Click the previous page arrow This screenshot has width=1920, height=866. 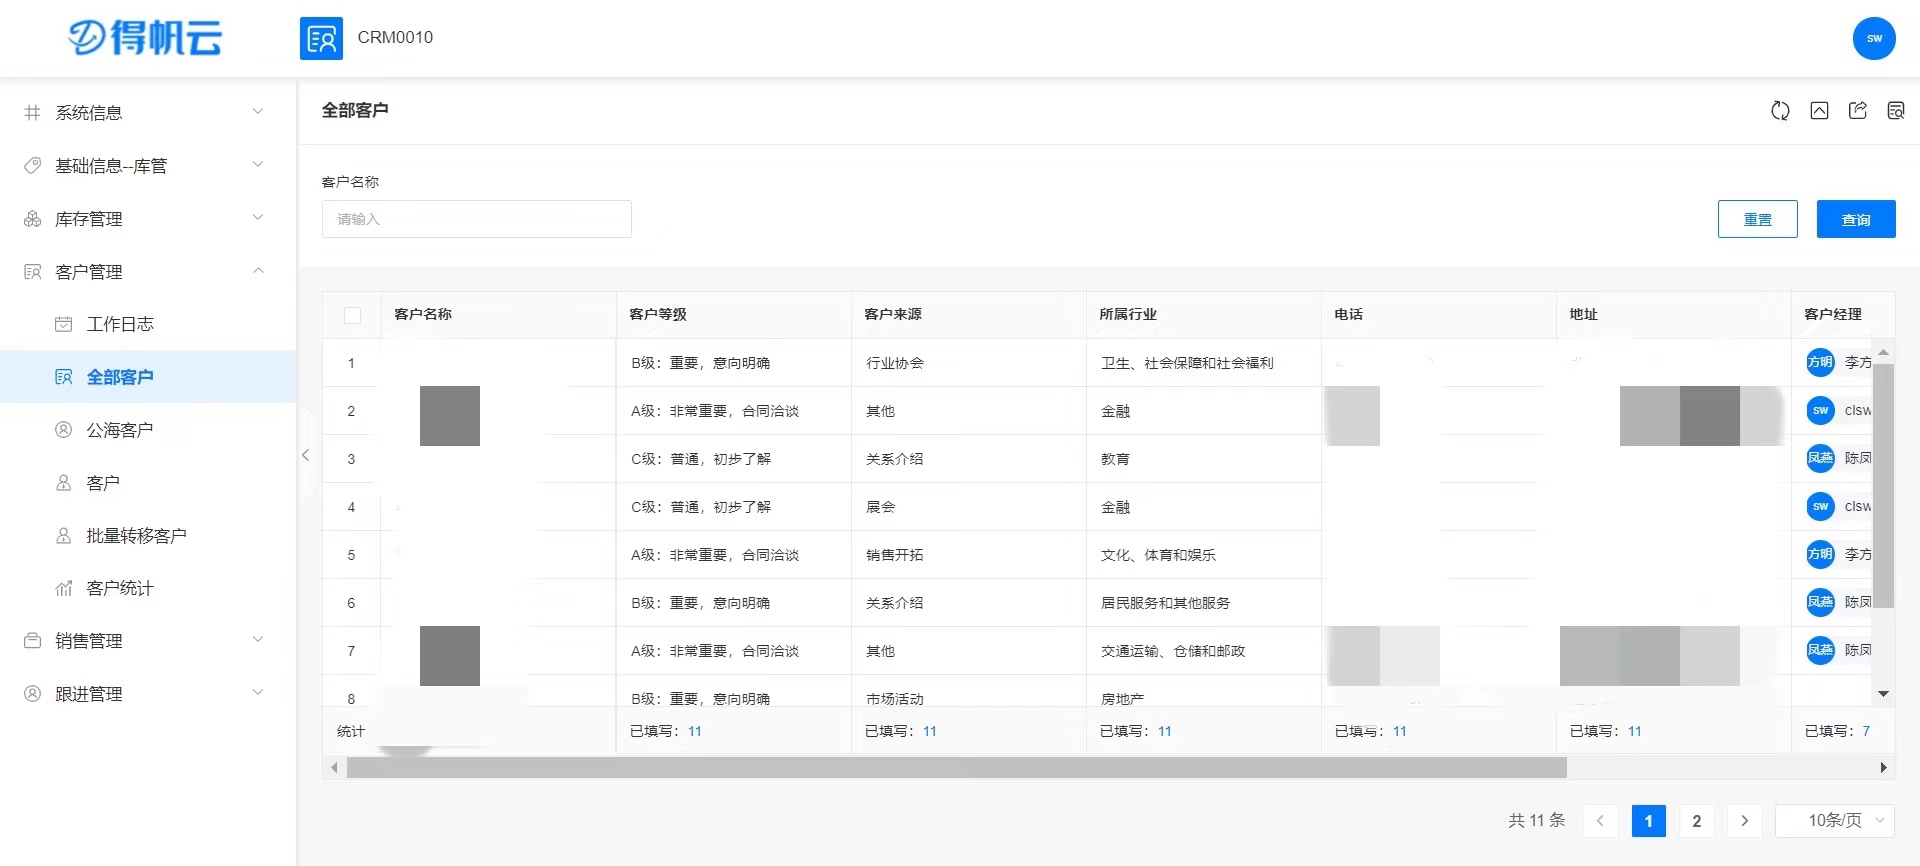(x=1600, y=821)
